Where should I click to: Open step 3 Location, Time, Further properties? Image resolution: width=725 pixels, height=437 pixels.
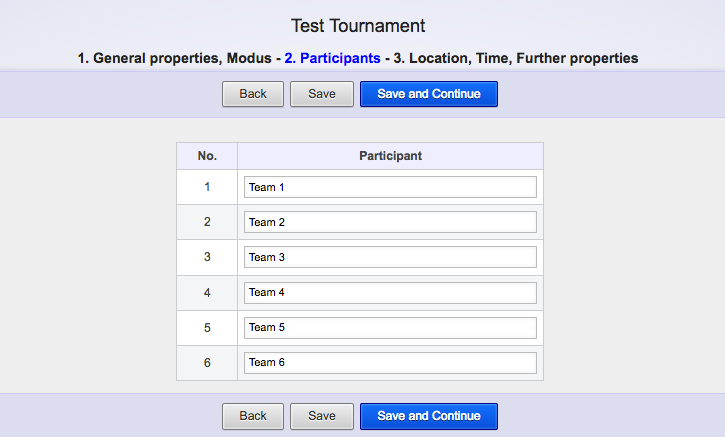click(518, 58)
